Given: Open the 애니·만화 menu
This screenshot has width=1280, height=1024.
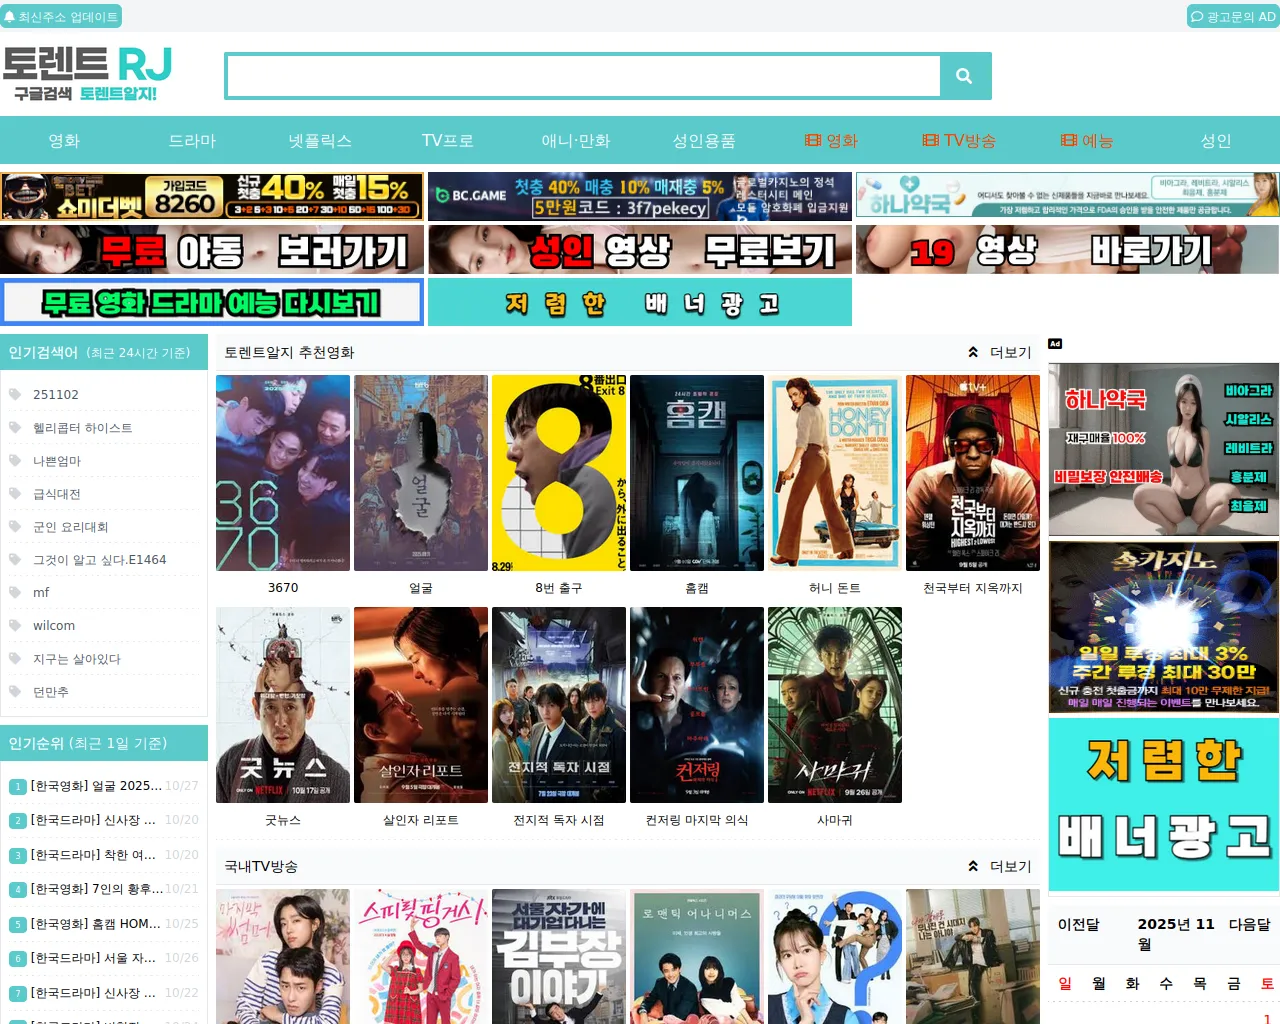Looking at the screenshot, I should click(576, 141).
